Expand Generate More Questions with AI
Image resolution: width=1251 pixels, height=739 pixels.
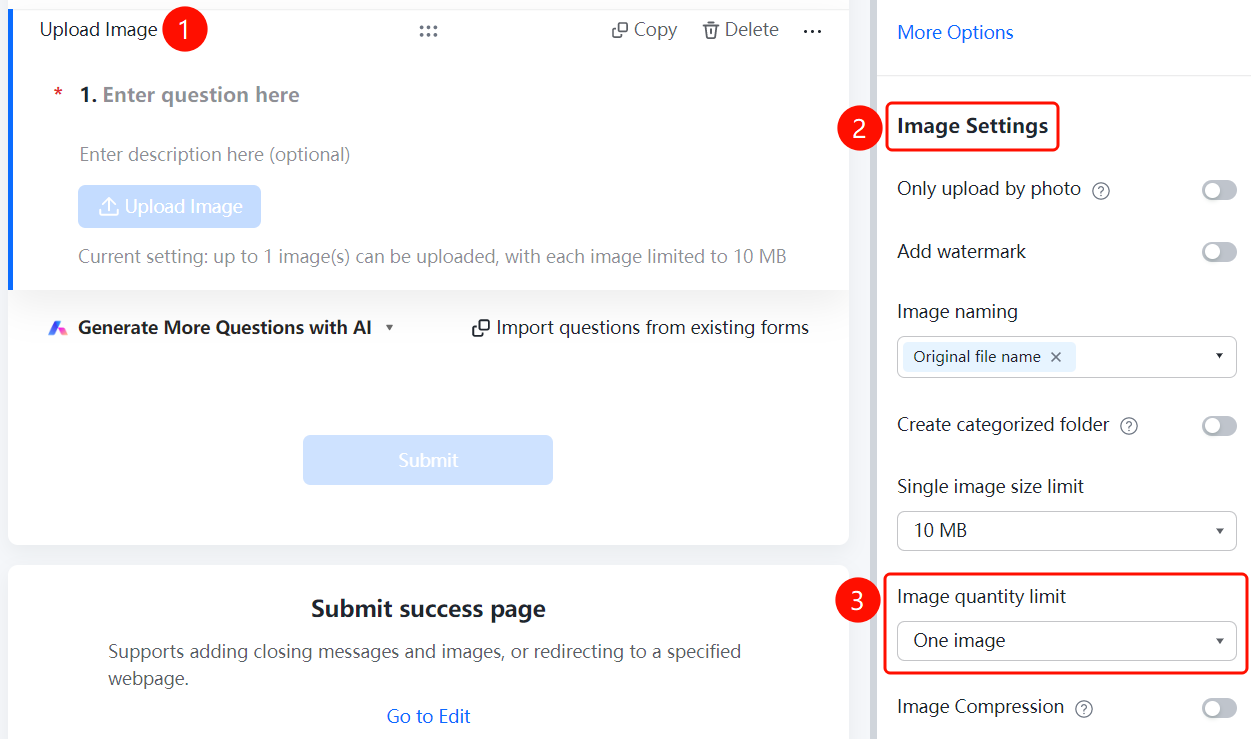coord(221,328)
